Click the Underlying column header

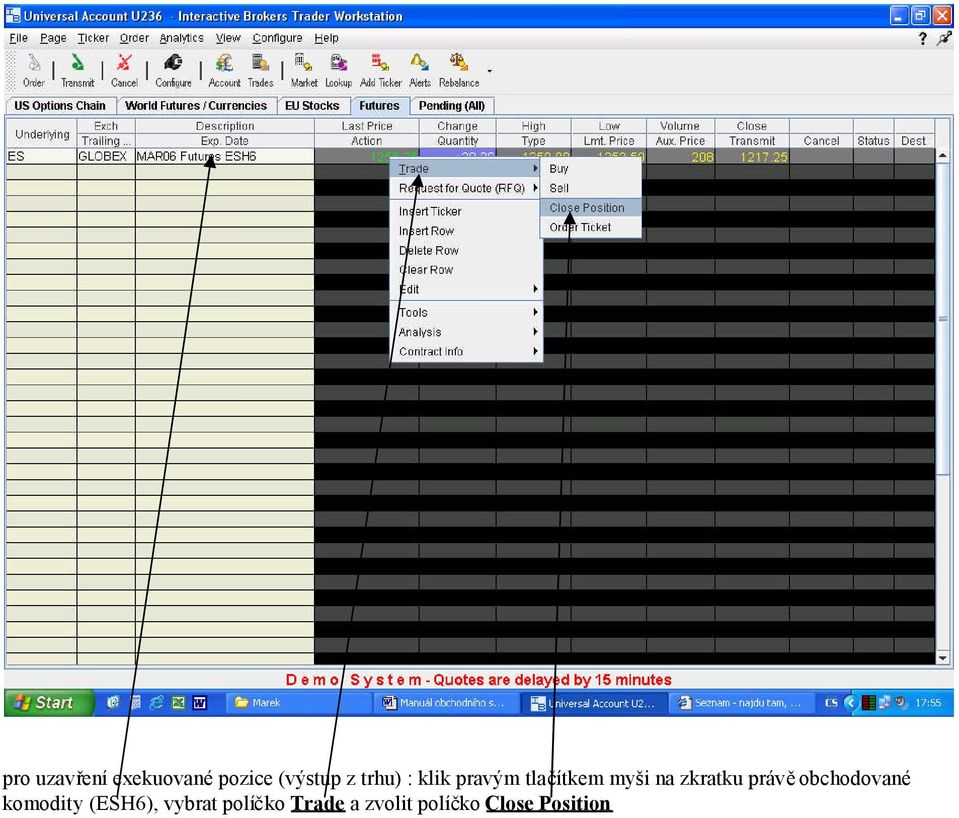42,133
